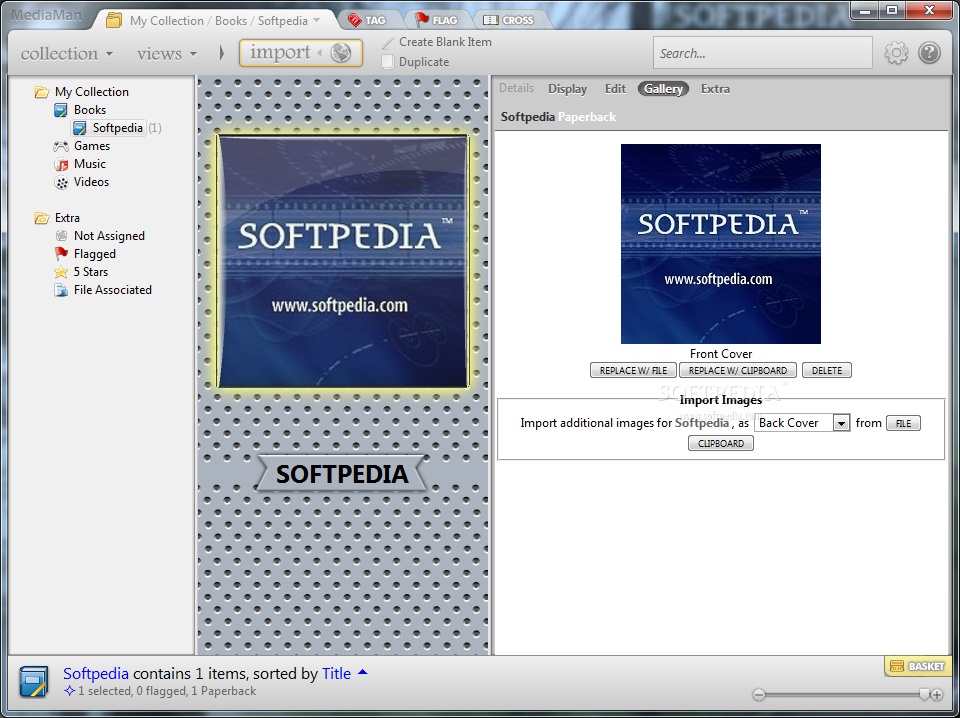The height and width of the screenshot is (718, 960).
Task: Click REPLACE W/ CLIPBOARD button
Action: [738, 370]
